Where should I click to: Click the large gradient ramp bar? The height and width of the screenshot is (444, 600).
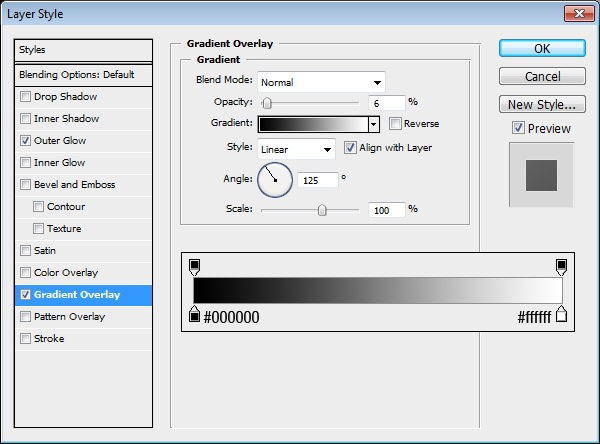[378, 291]
